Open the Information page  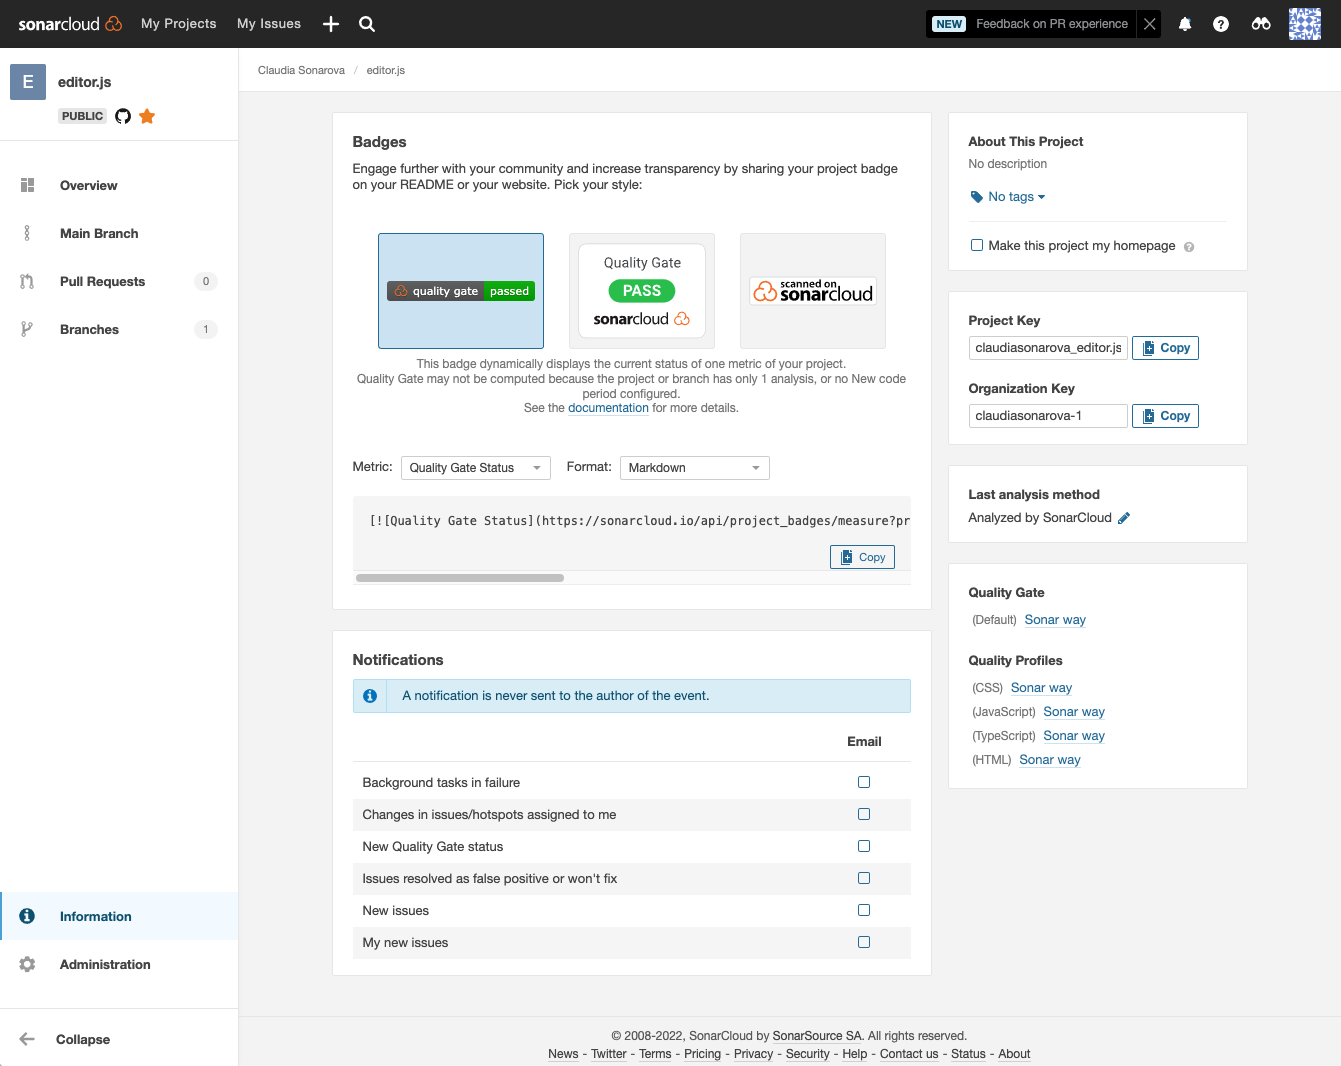(x=119, y=916)
